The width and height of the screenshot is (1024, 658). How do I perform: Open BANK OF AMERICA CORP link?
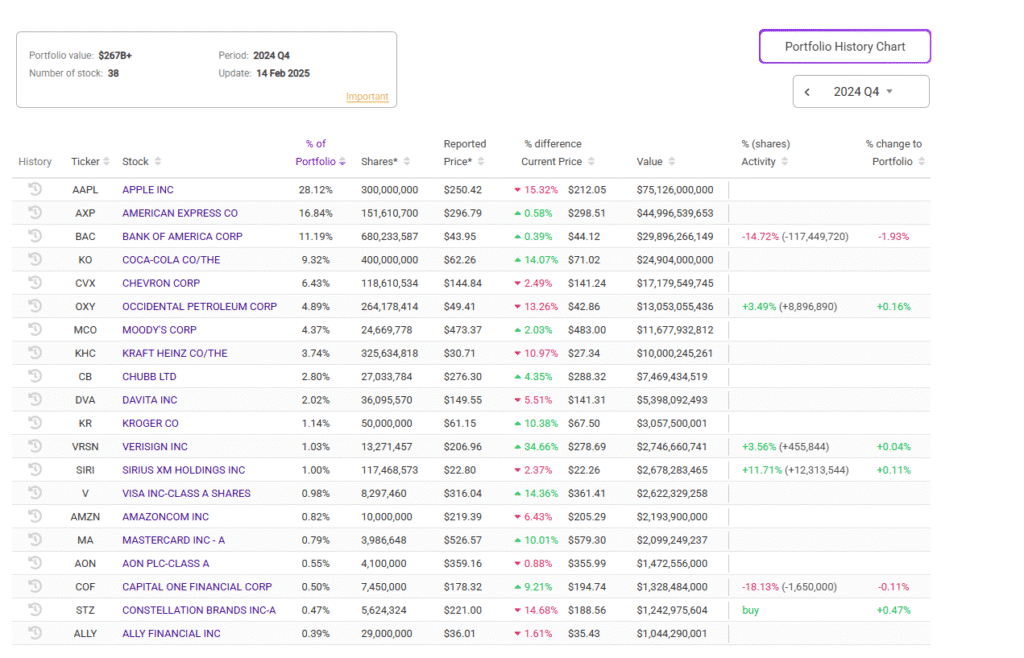[x=182, y=236]
